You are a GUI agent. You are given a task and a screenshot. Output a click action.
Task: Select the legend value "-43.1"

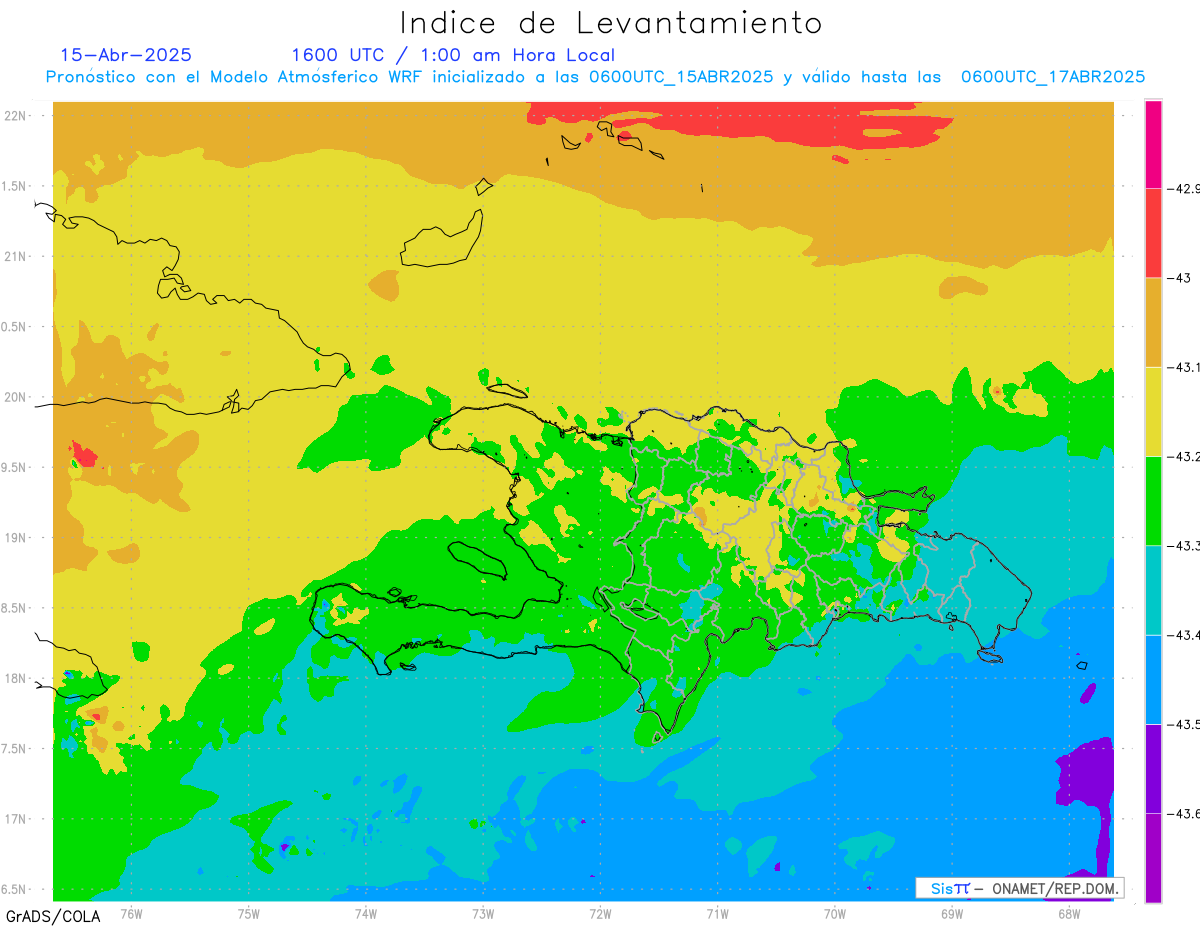coord(1184,367)
